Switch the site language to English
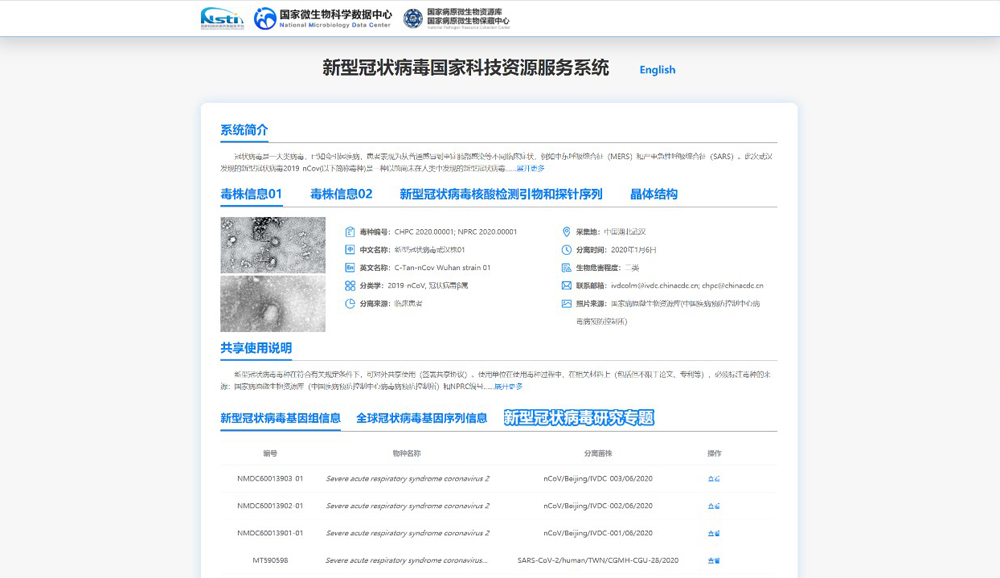 [657, 70]
